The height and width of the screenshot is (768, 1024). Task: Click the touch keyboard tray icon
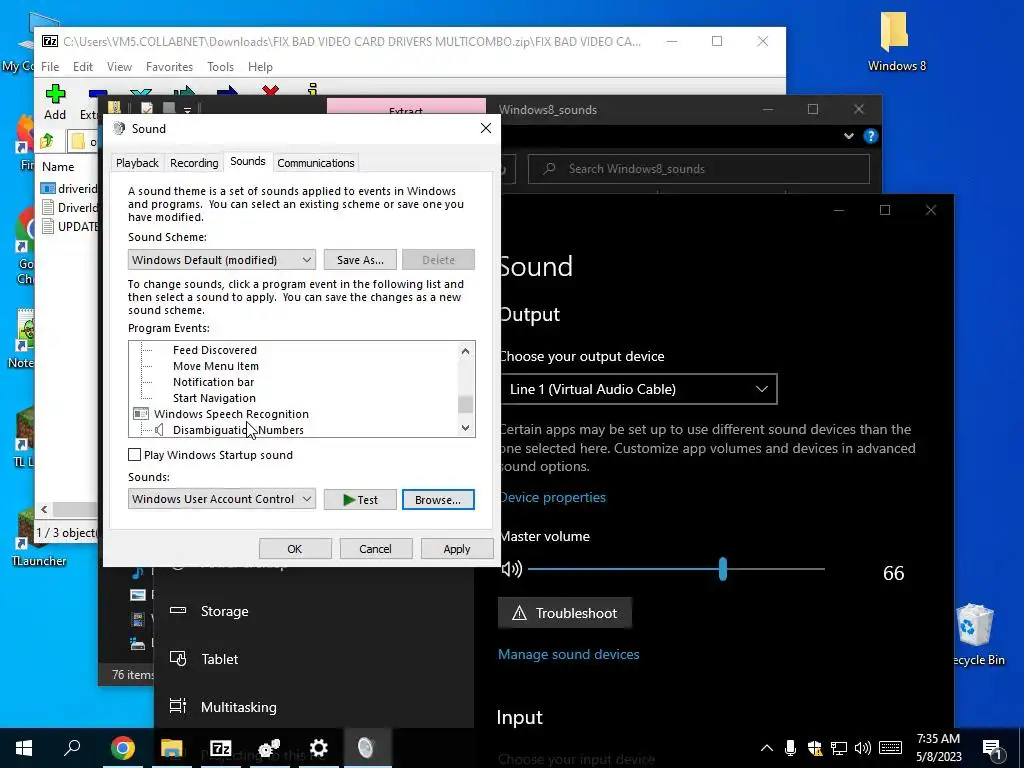(890, 748)
